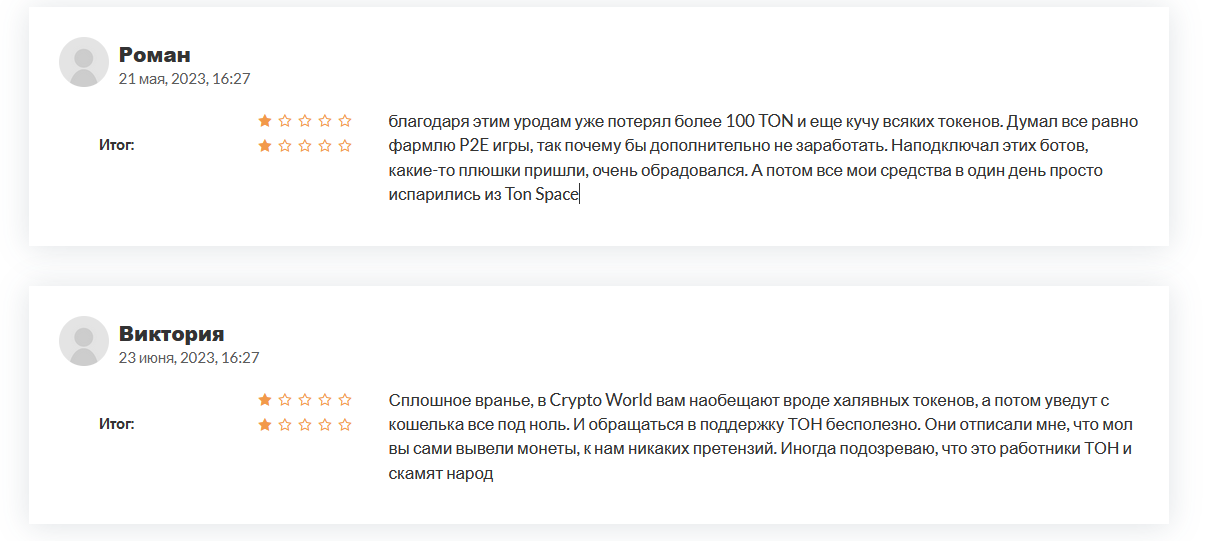Screen dimensions: 1209x541
Task: Click the Итог label in Виктория's review
Action: (x=116, y=424)
